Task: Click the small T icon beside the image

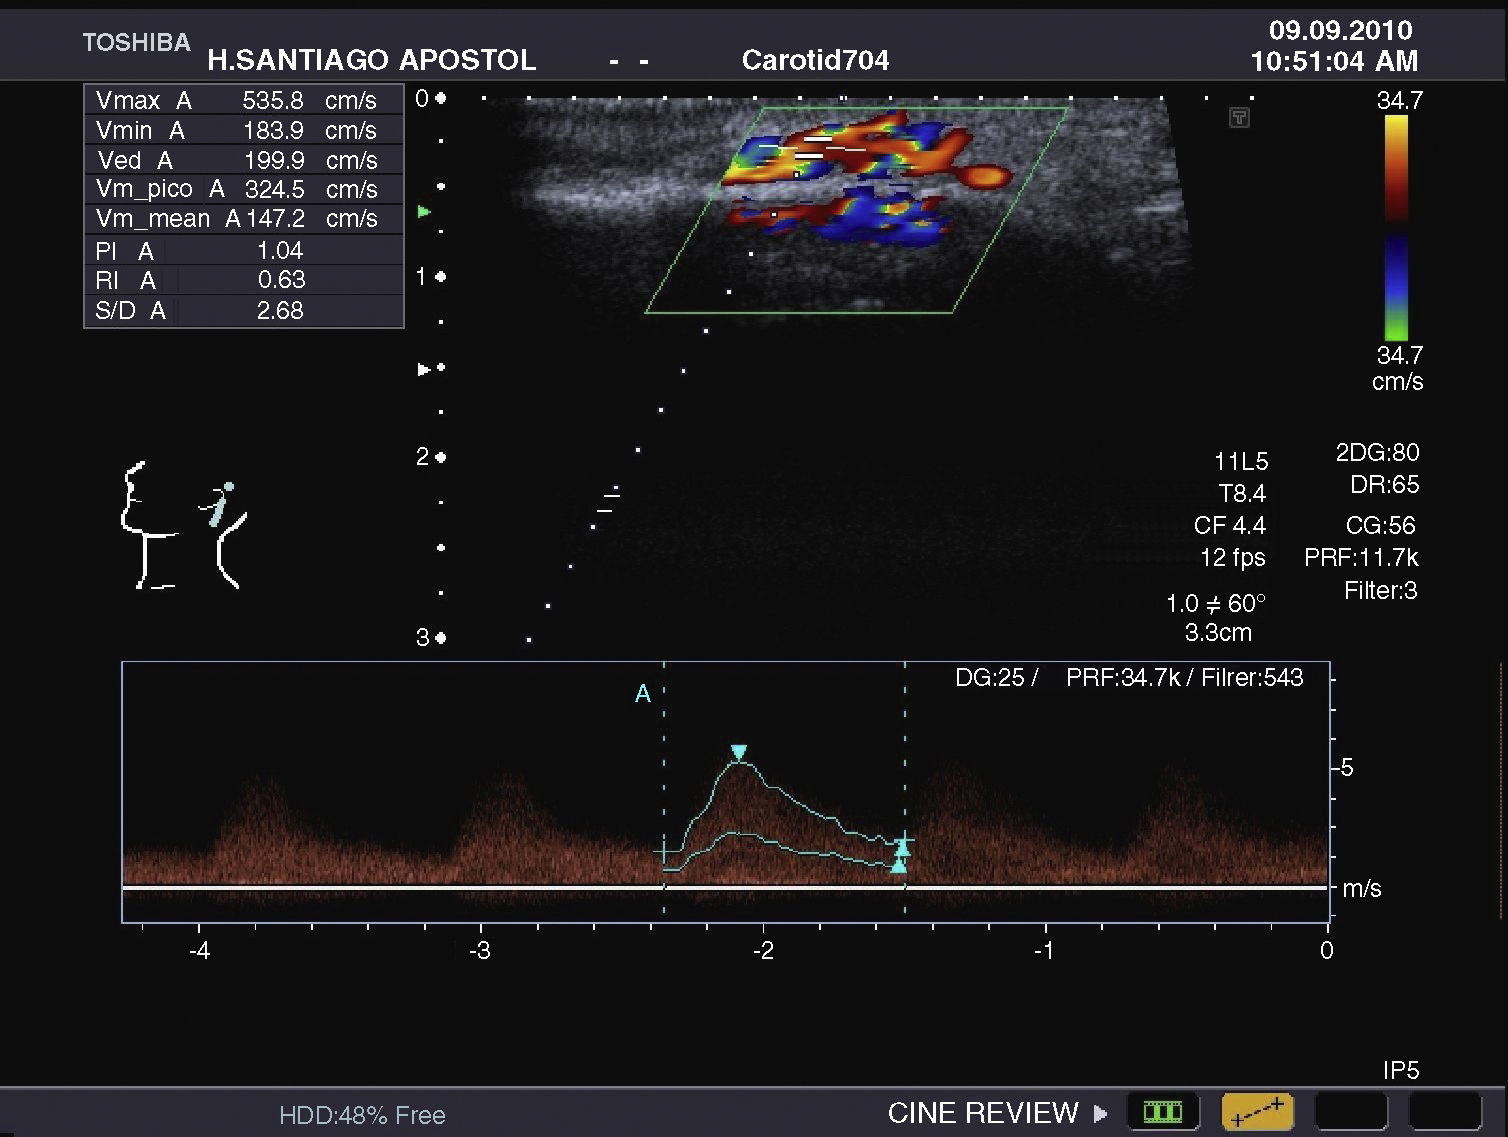Action: (x=1239, y=119)
